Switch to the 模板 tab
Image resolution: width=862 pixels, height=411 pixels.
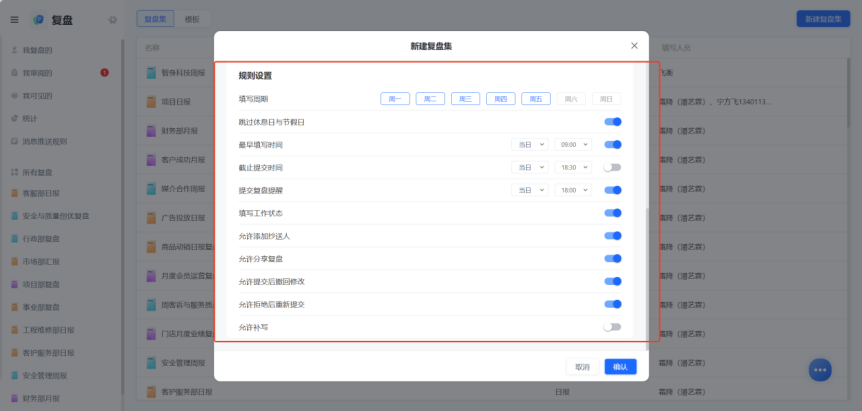192,19
